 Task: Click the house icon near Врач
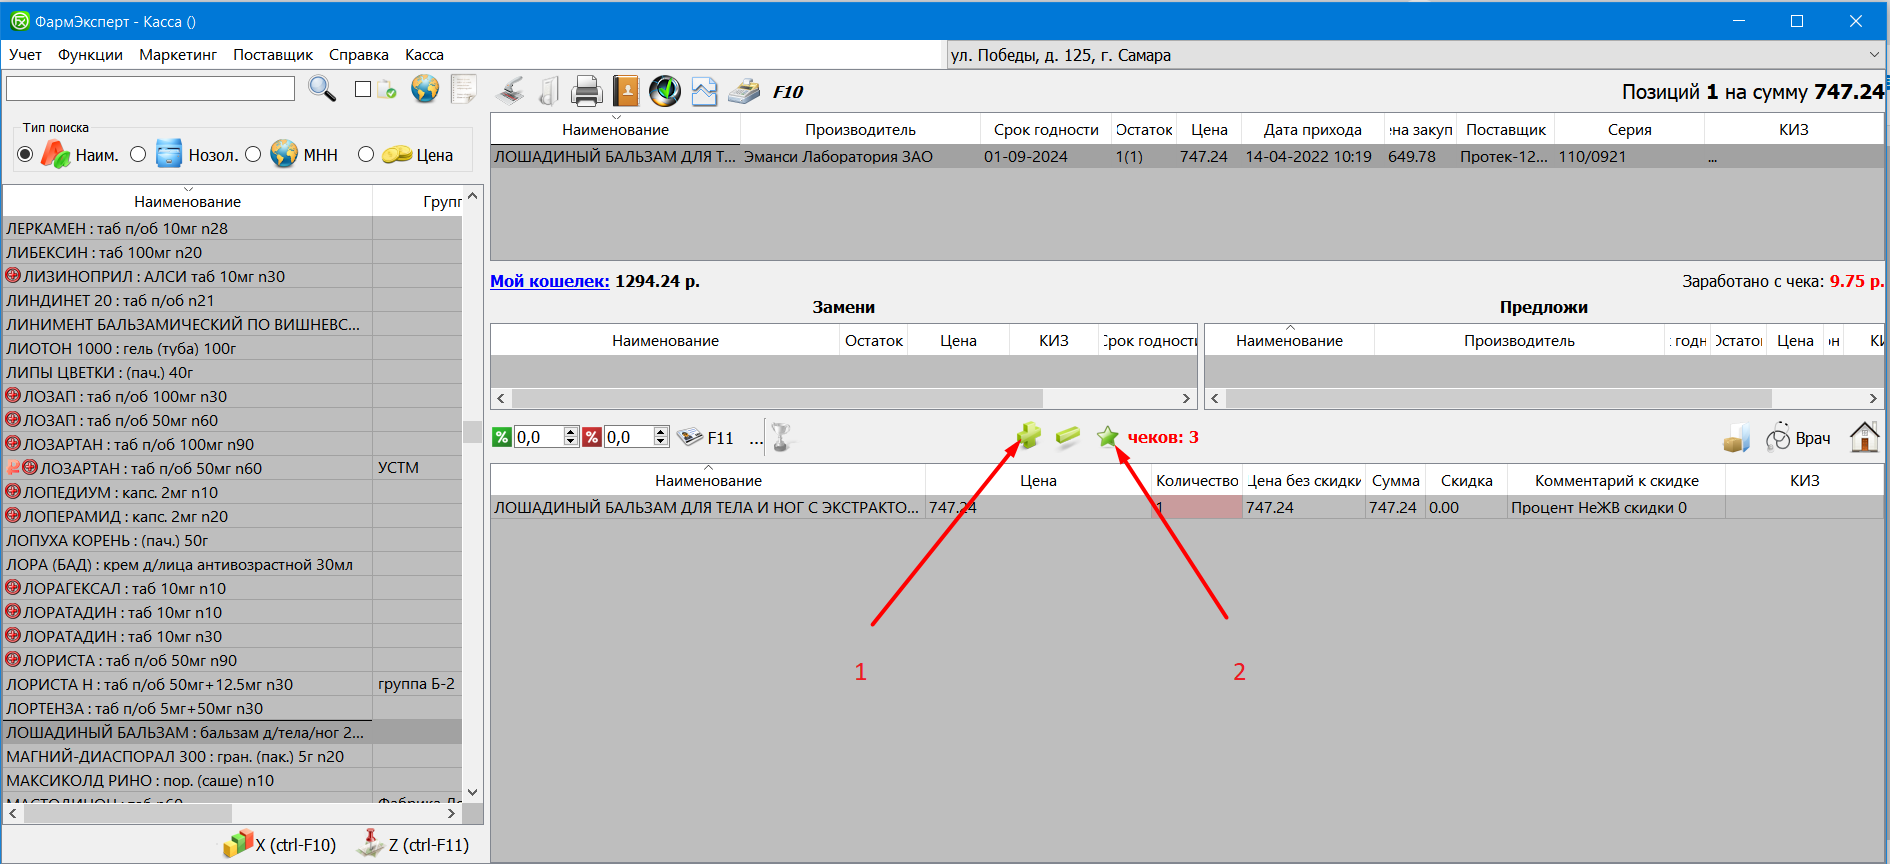(1864, 437)
